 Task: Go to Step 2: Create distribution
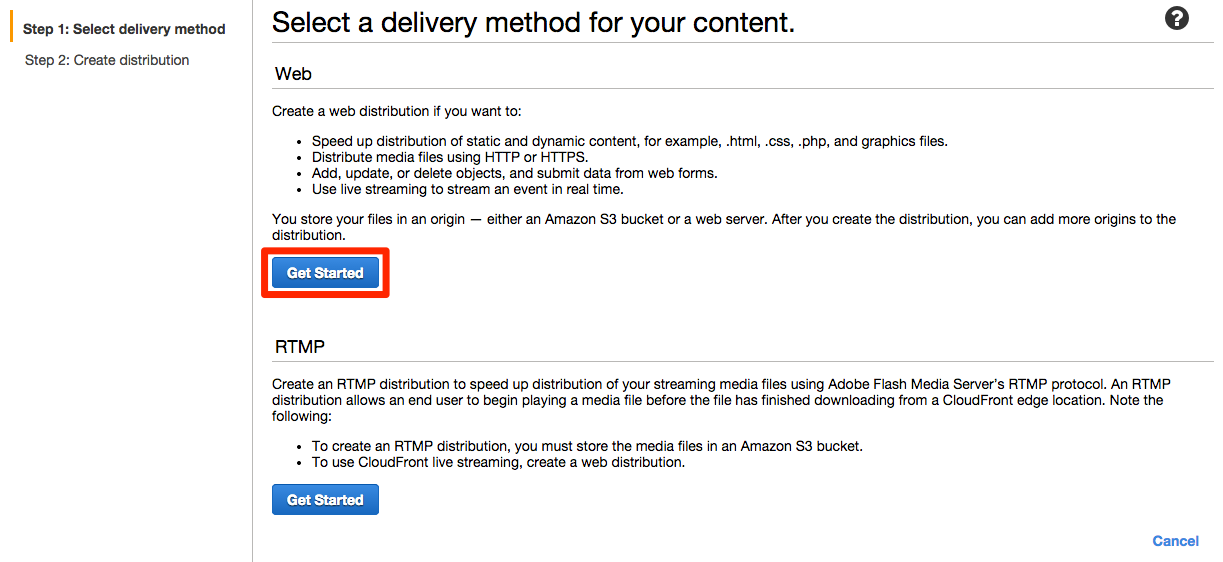pyautogui.click(x=107, y=60)
